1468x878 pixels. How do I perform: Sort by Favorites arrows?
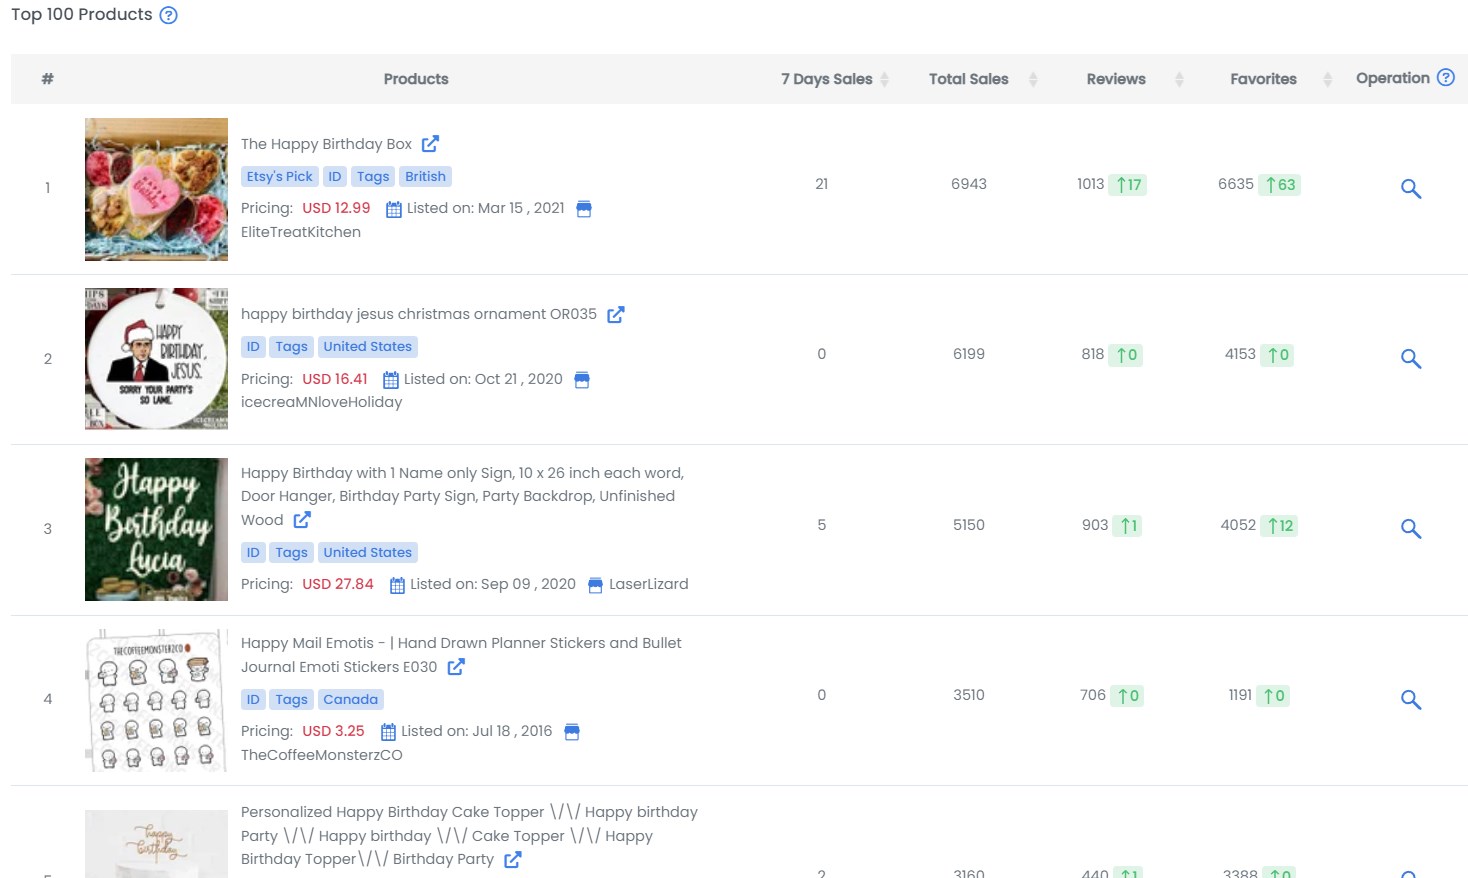point(1328,79)
